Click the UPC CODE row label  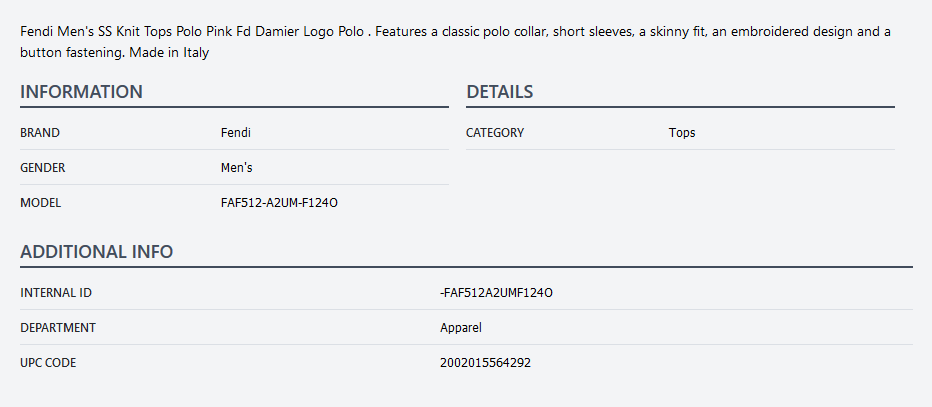pyautogui.click(x=48, y=362)
